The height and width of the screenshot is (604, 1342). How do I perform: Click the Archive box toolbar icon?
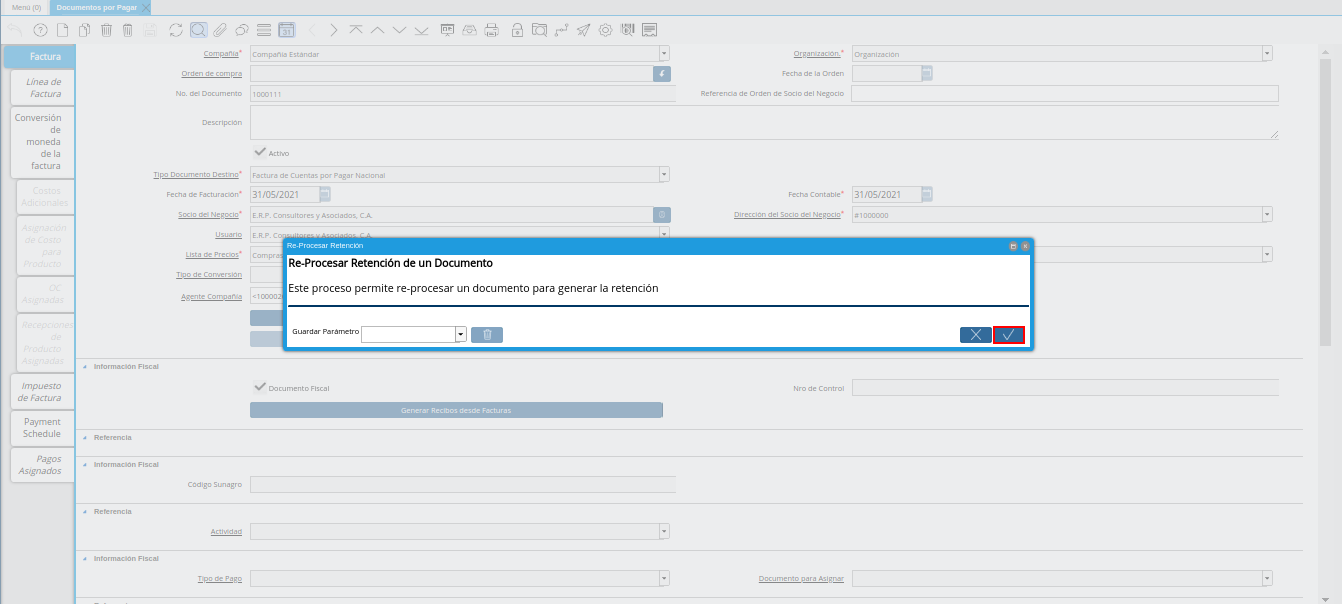click(469, 30)
